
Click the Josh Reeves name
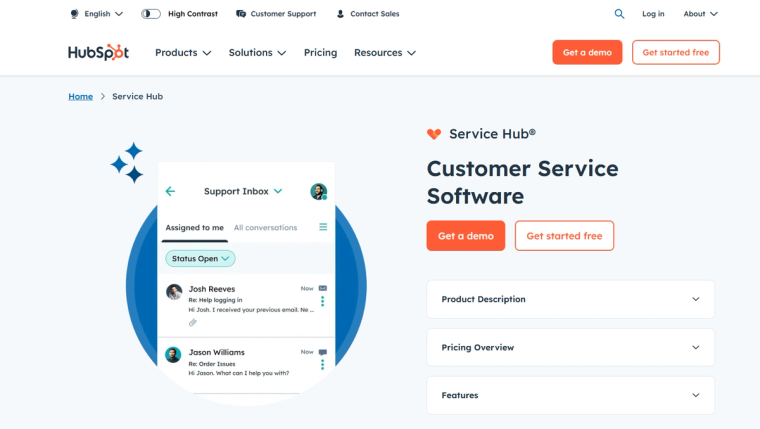212,289
